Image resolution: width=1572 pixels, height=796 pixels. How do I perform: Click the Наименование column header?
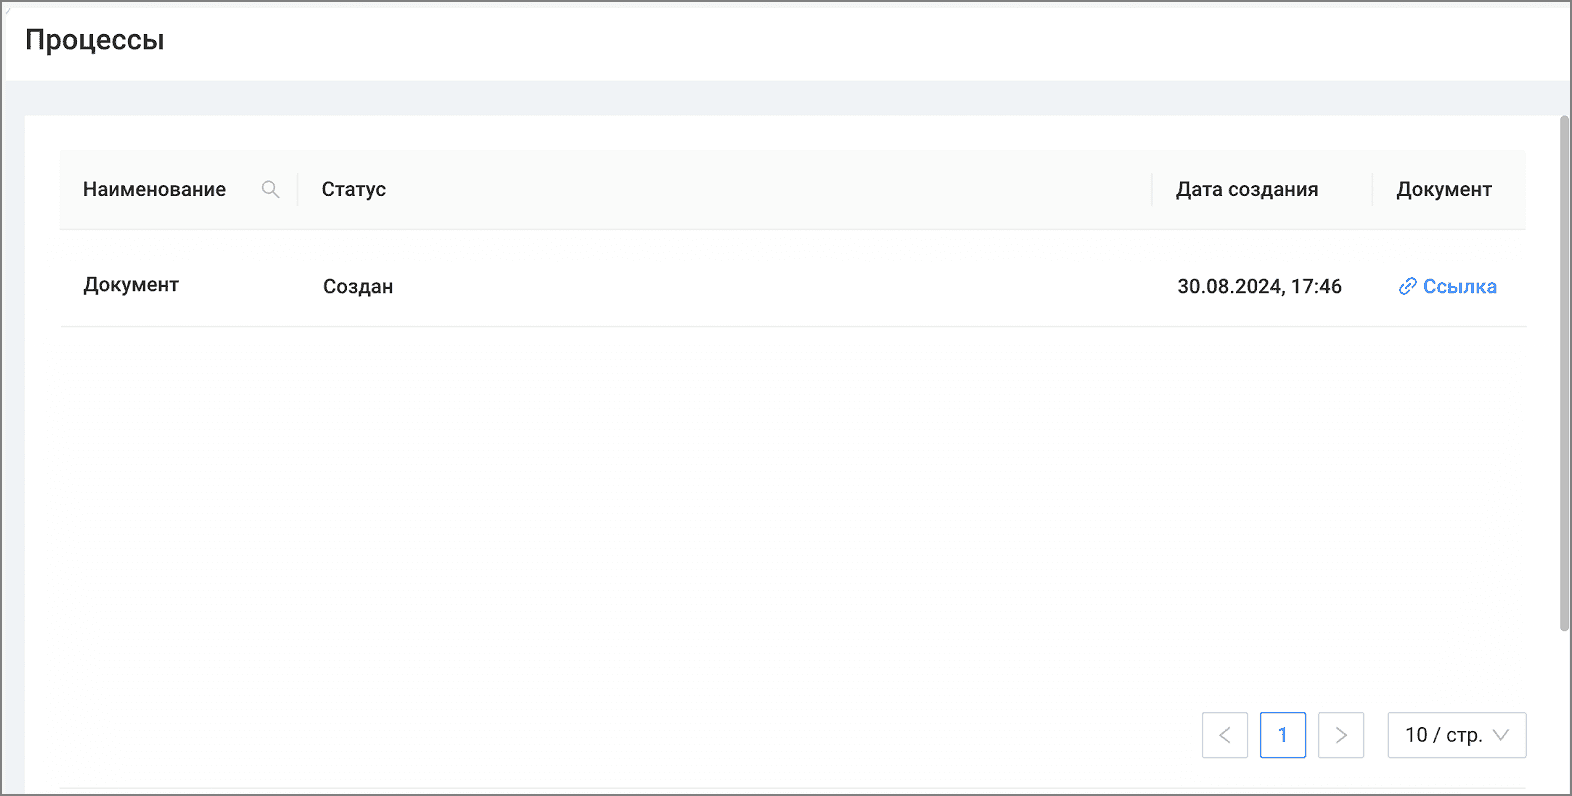(x=154, y=189)
